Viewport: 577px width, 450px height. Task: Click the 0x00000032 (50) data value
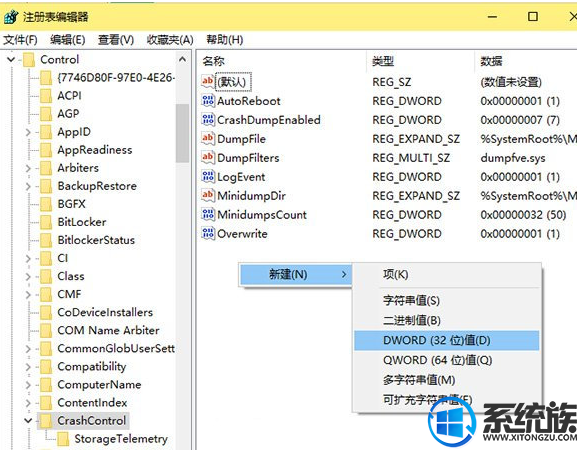[x=523, y=215]
